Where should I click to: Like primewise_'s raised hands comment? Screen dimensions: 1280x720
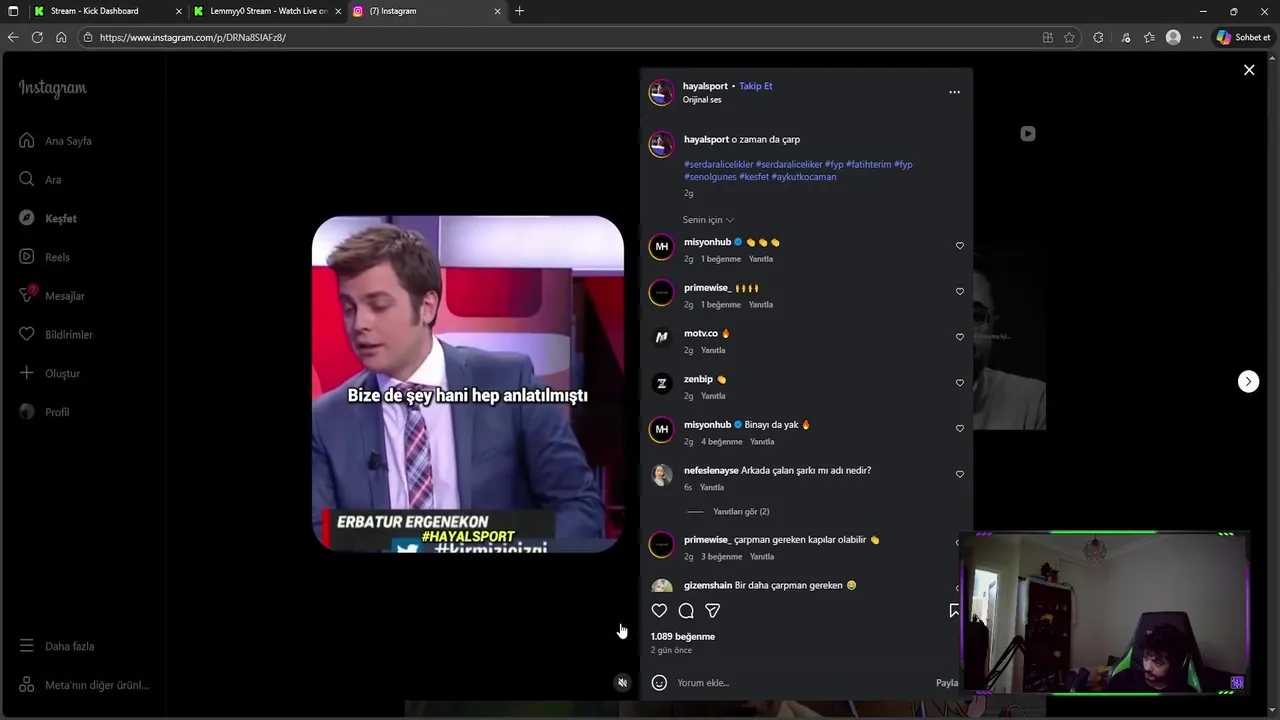click(960, 292)
